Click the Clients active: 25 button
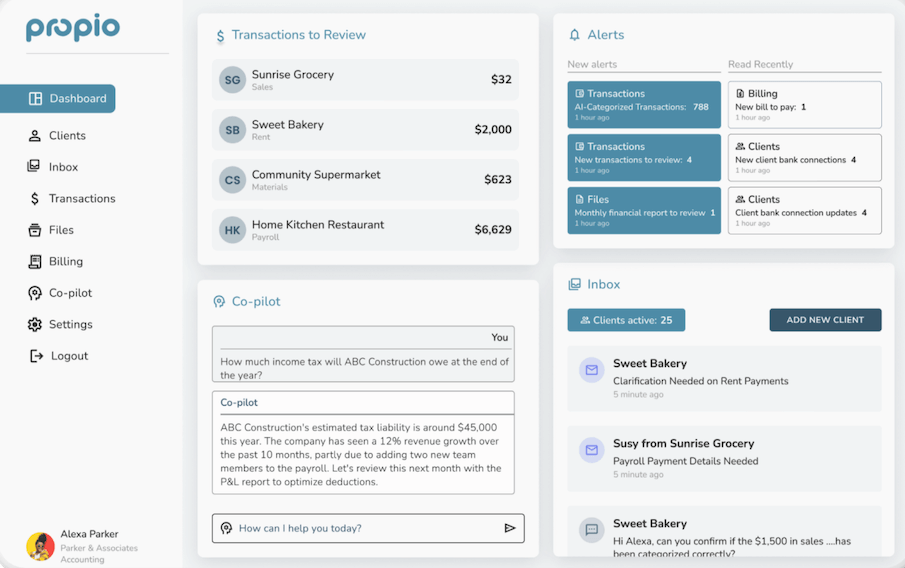This screenshot has width=905, height=568. pos(626,320)
